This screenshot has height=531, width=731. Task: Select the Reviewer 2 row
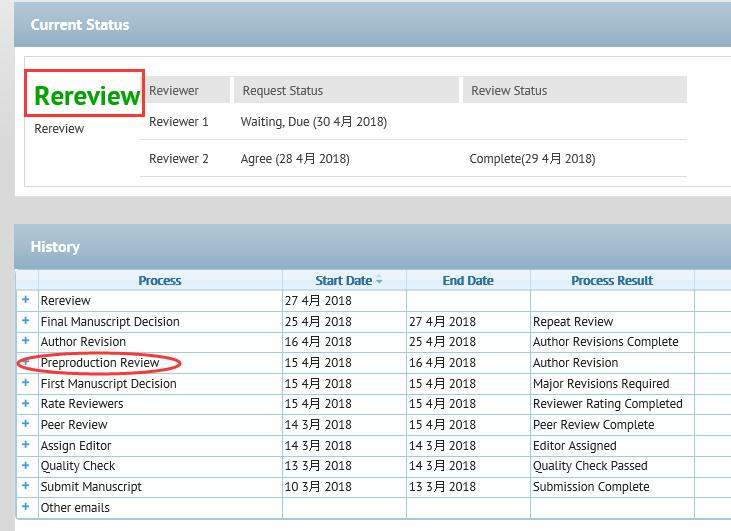tap(179, 159)
